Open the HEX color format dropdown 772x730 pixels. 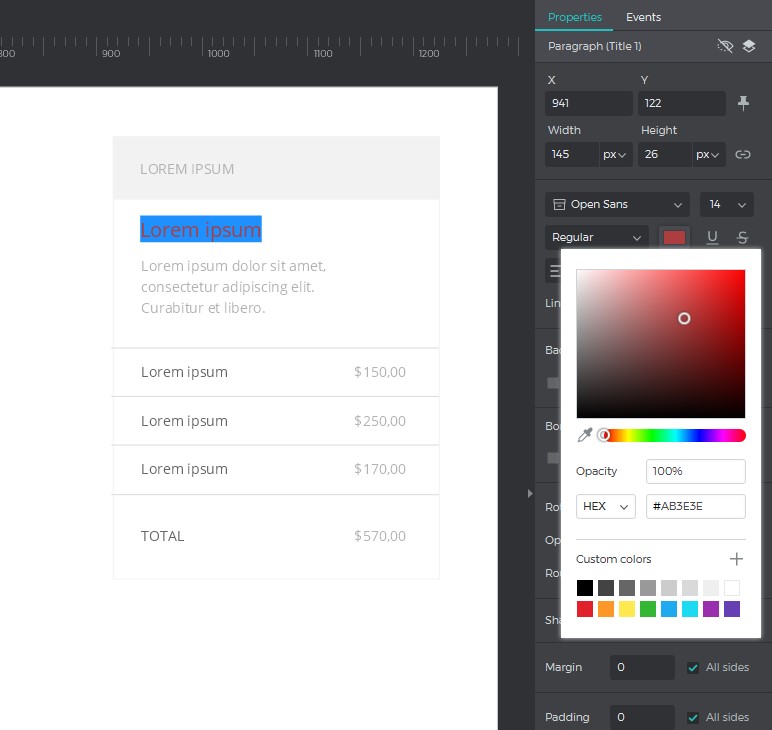click(x=606, y=506)
